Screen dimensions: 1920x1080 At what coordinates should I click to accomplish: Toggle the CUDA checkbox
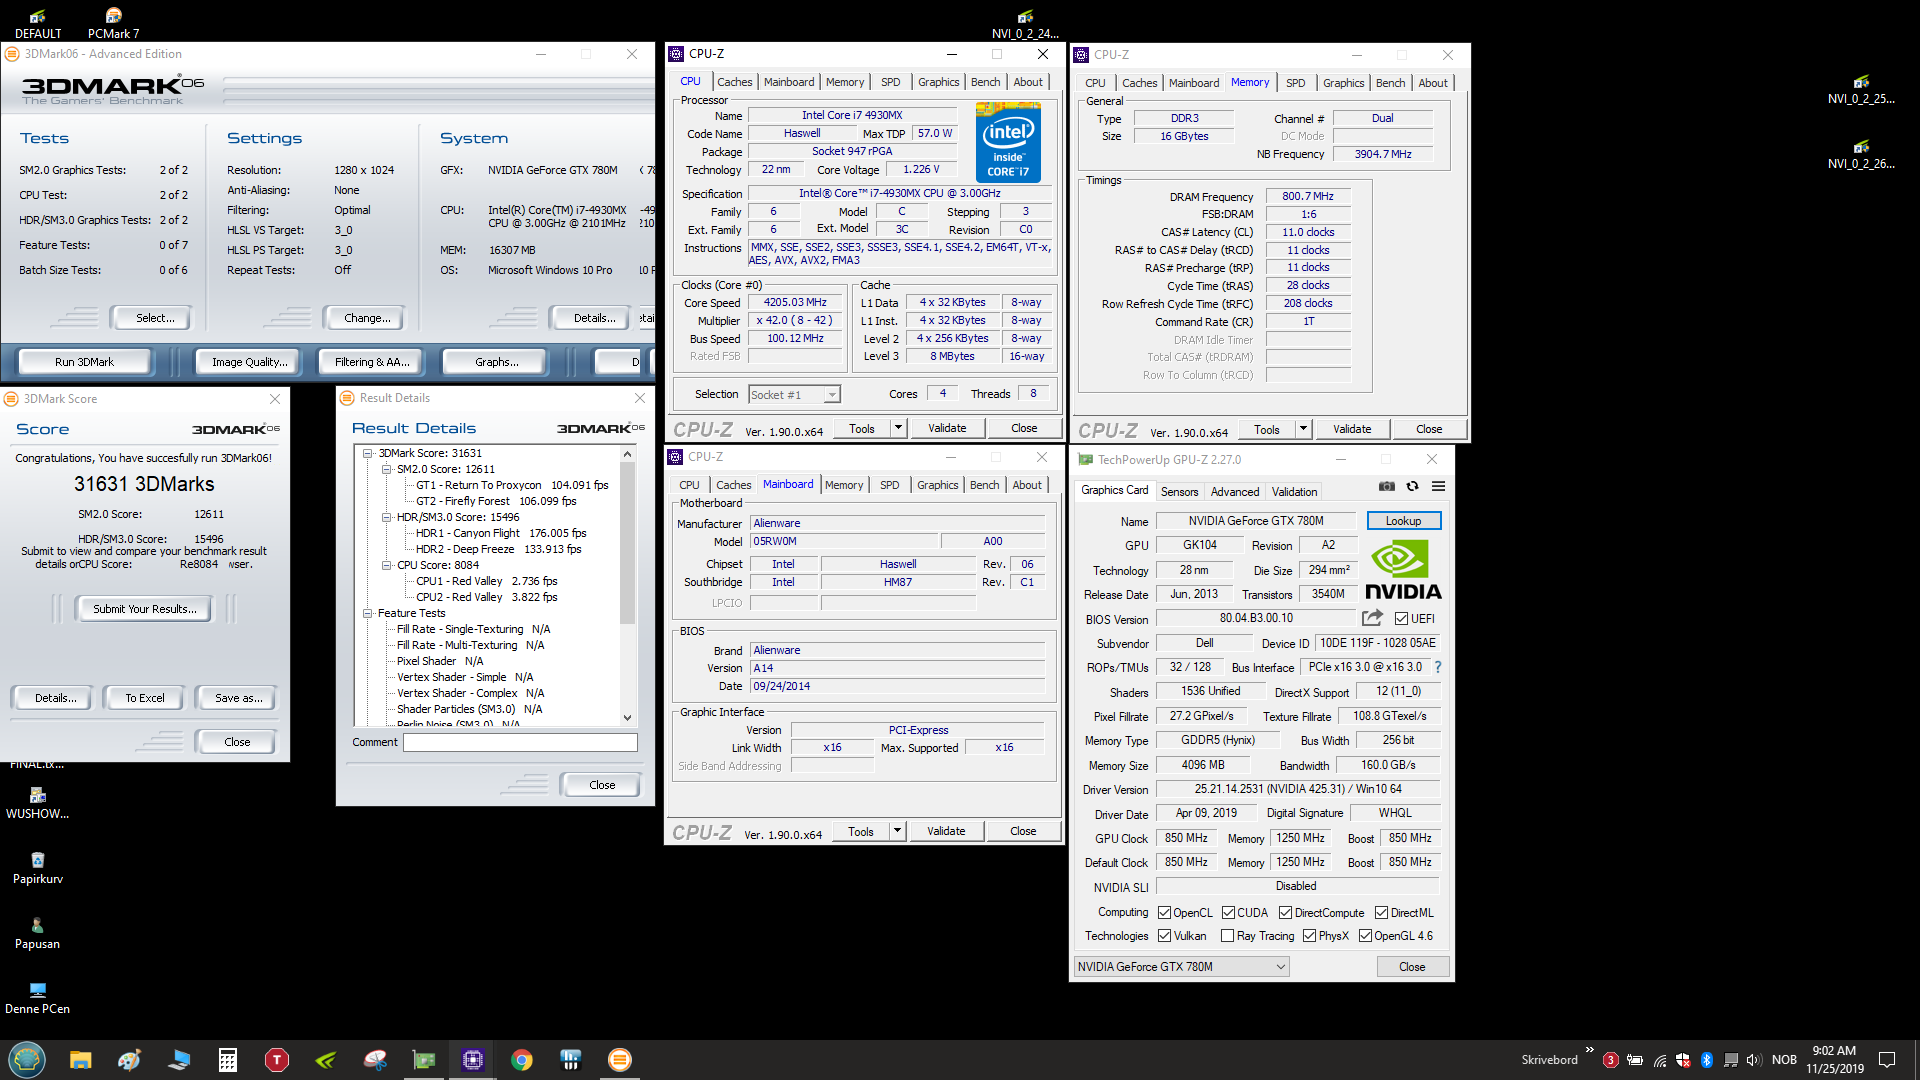coord(1228,913)
